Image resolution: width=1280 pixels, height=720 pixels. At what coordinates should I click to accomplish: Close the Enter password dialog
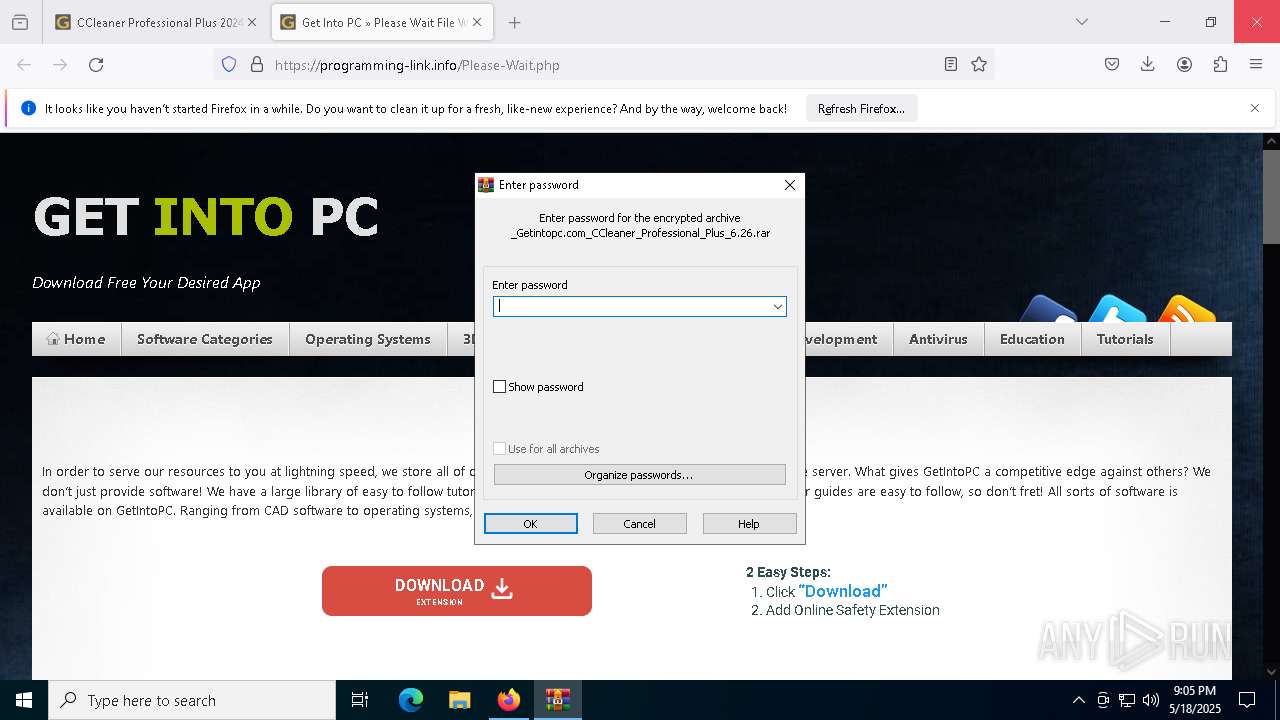pos(790,185)
